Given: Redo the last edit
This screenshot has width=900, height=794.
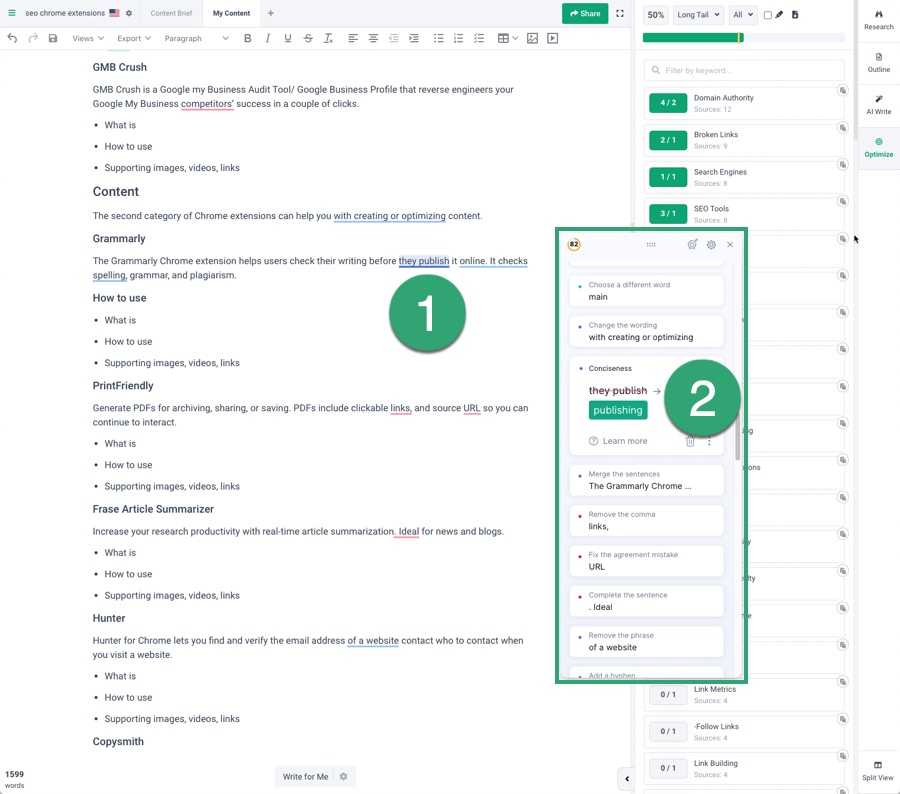Looking at the screenshot, I should point(33,38).
